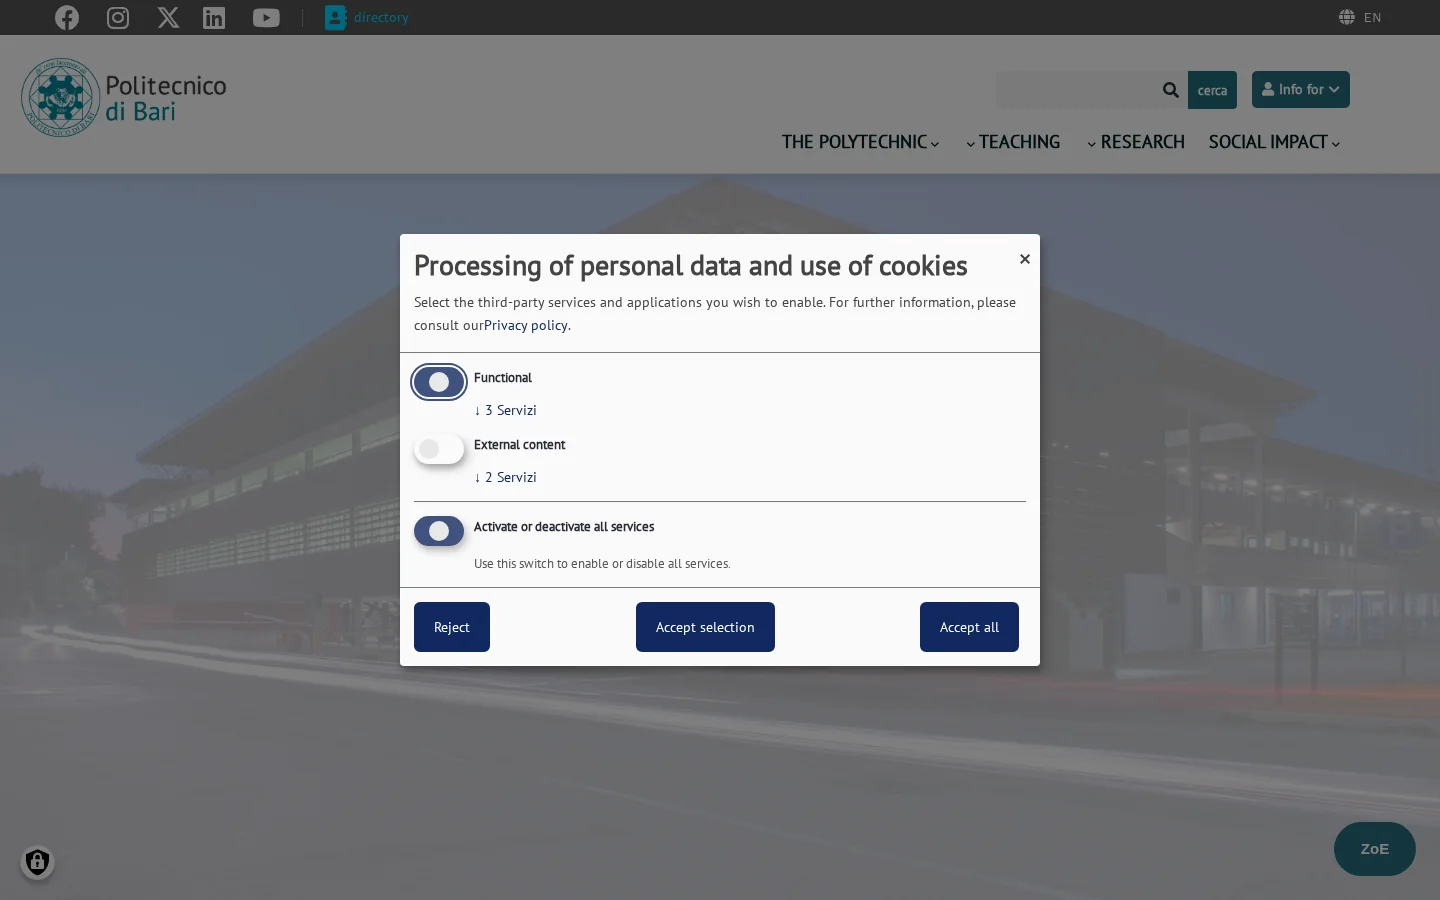This screenshot has width=1440, height=900.
Task: Close the cookie dialog with the X
Action: pyautogui.click(x=1025, y=259)
